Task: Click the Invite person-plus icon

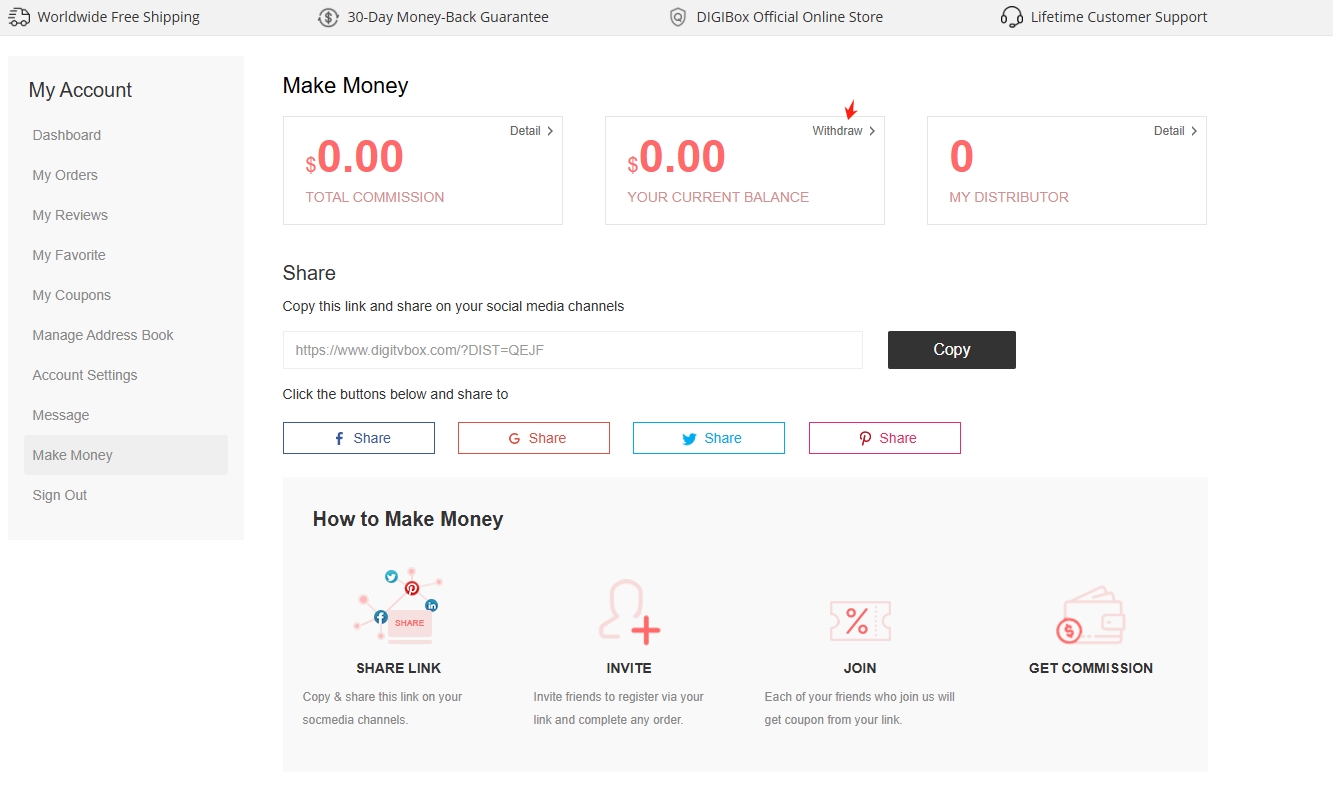Action: 629,611
